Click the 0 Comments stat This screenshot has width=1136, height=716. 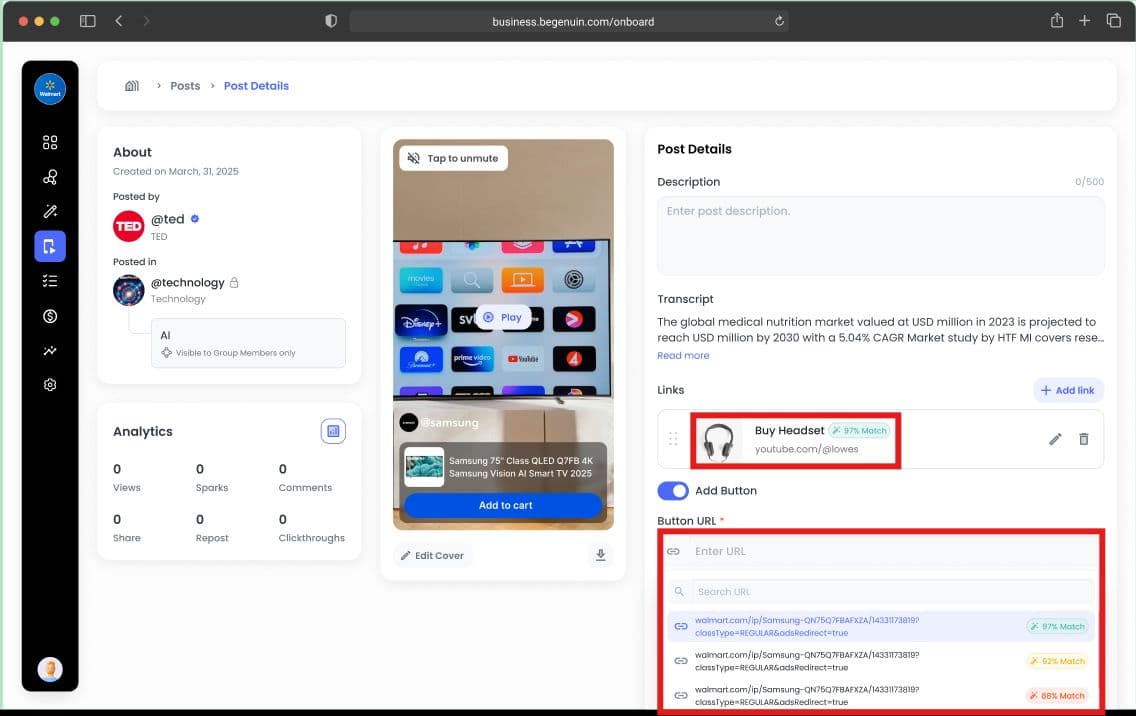[305, 478]
